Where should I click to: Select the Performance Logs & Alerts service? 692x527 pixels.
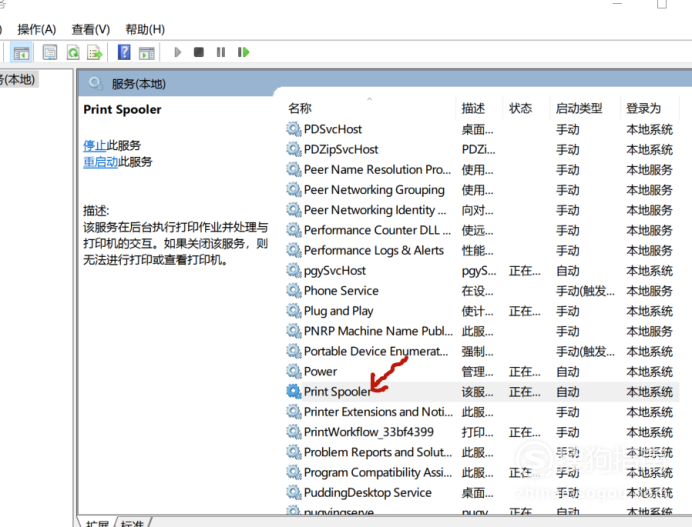(374, 251)
